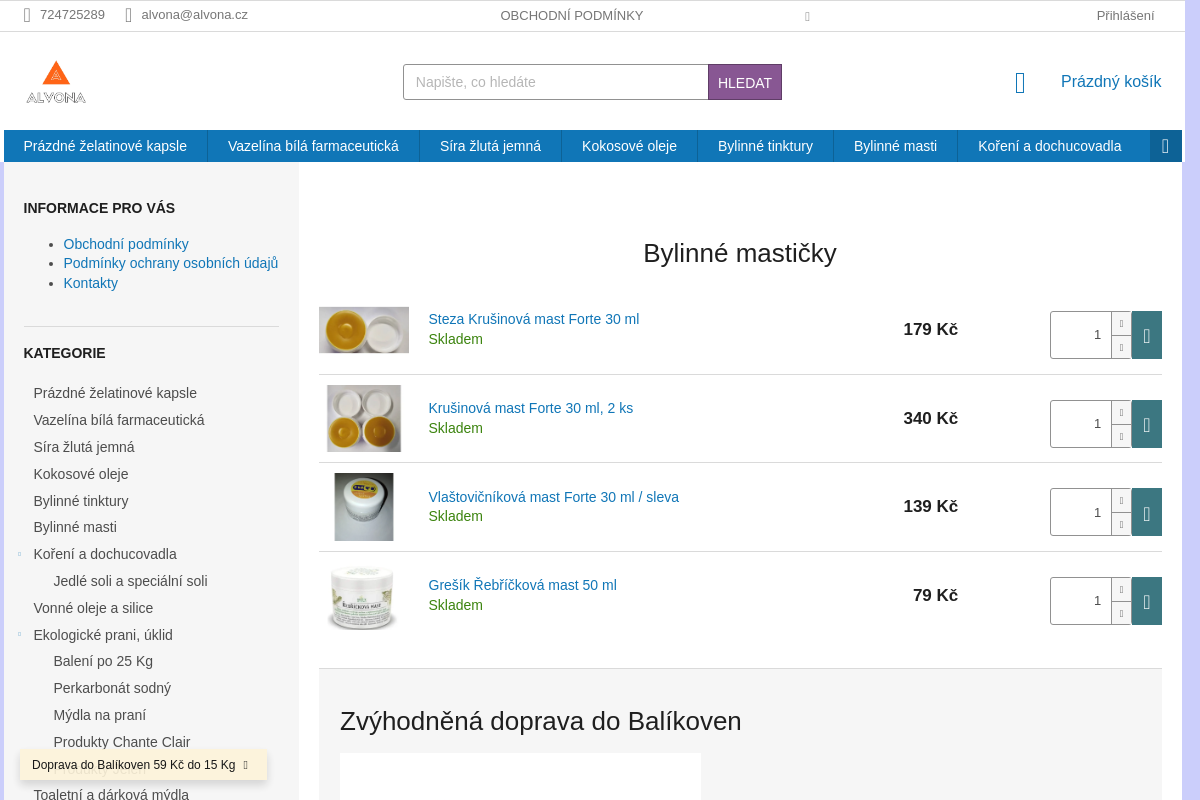Open Steza Krušinová mast Forte 30 ml link

pos(534,319)
